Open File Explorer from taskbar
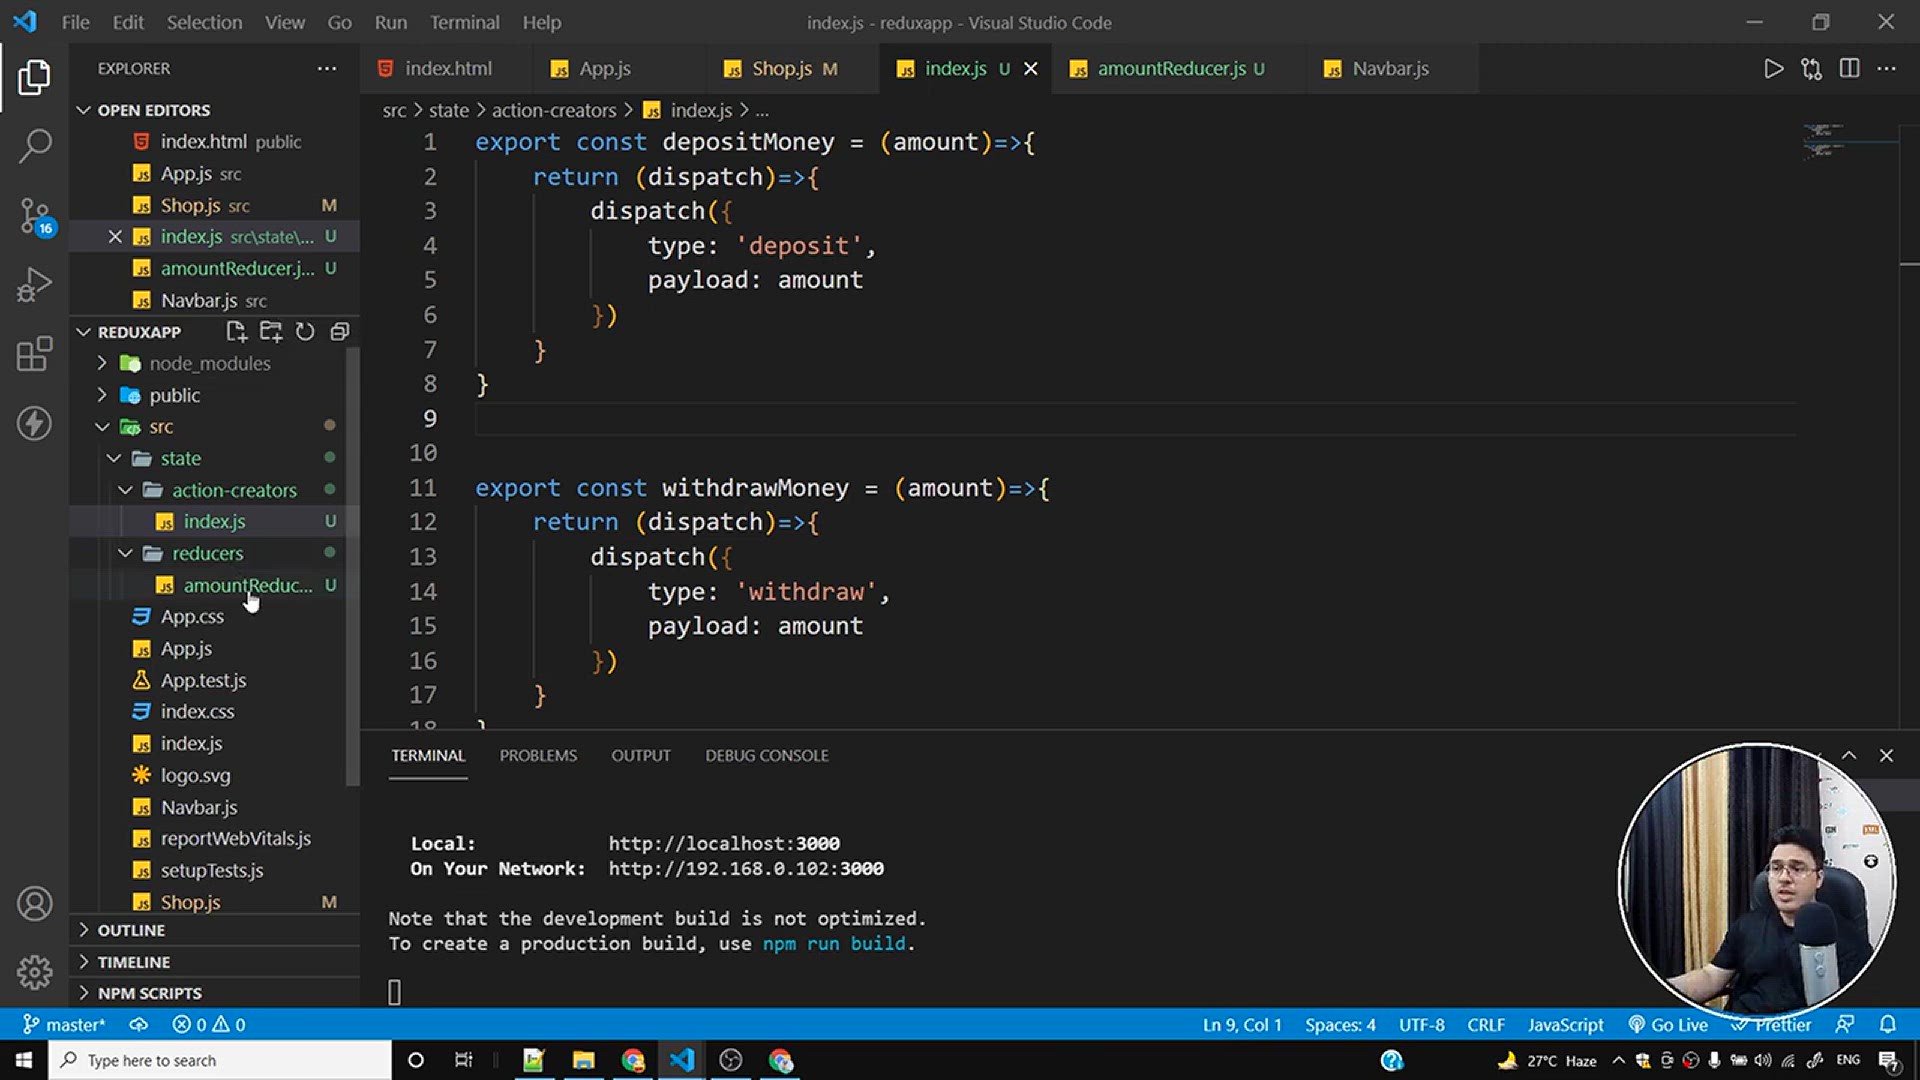Image resolution: width=1920 pixels, height=1080 pixels. pos(583,1060)
